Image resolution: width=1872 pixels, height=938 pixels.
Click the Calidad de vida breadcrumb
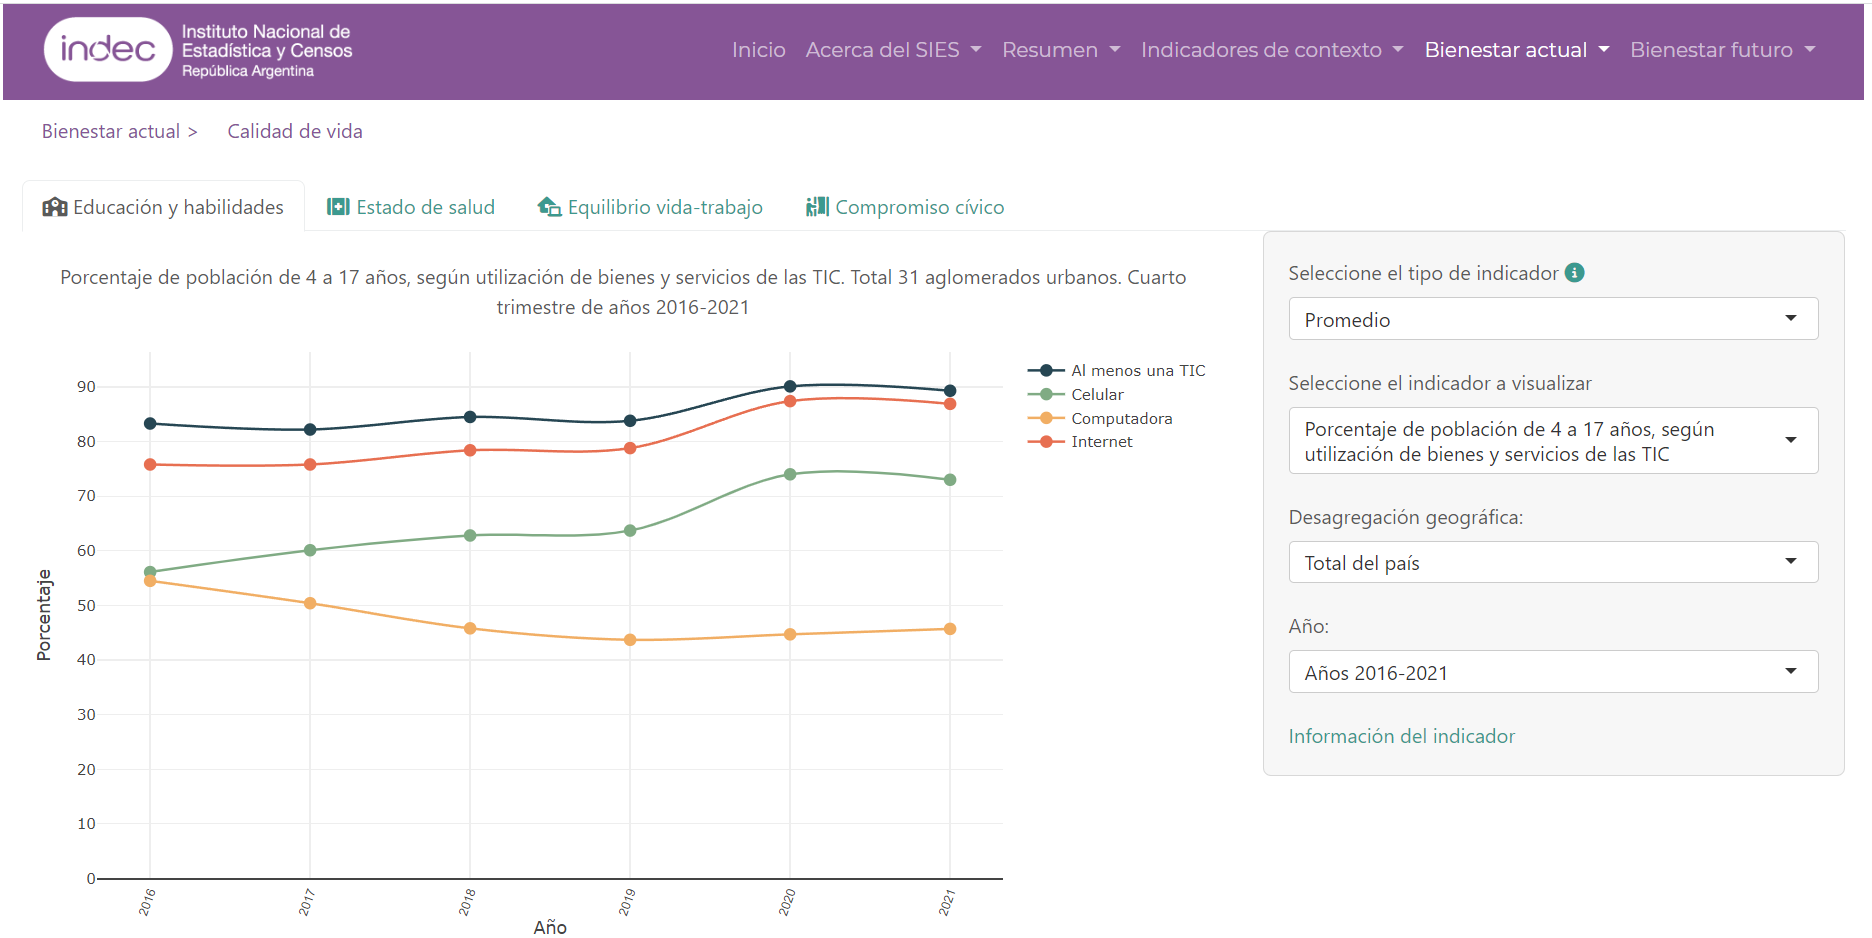pos(295,131)
